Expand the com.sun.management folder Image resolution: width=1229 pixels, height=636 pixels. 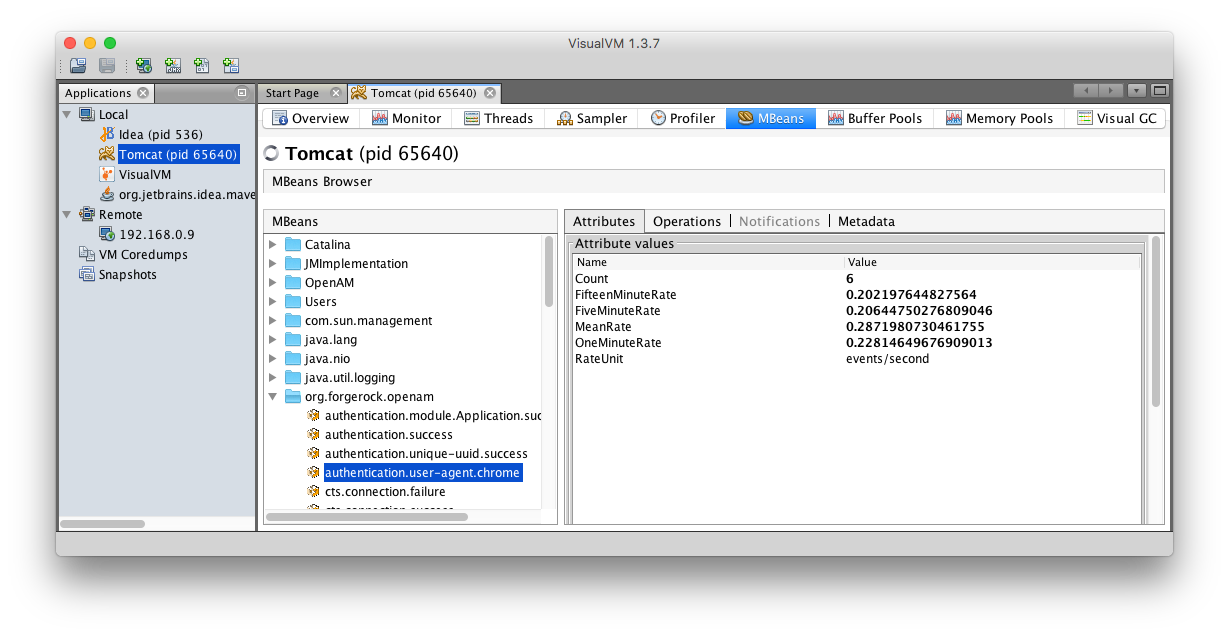(x=273, y=320)
